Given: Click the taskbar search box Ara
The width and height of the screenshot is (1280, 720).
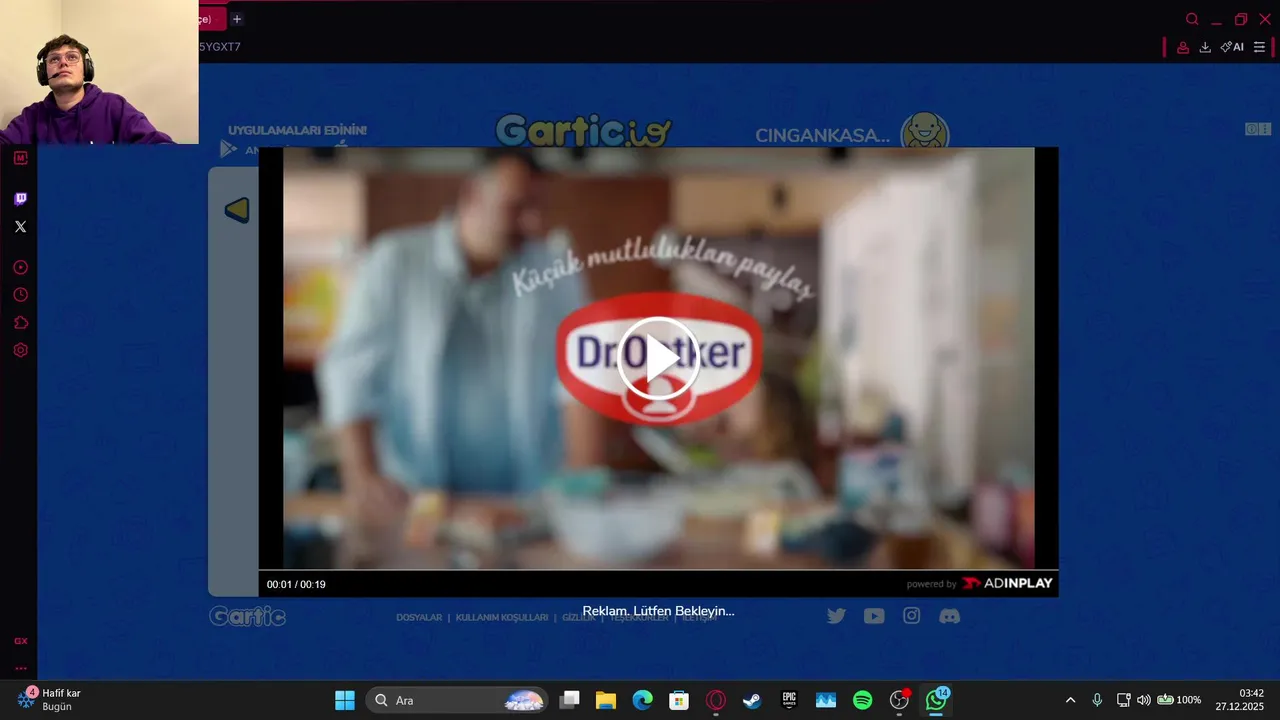Looking at the screenshot, I should click(457, 700).
